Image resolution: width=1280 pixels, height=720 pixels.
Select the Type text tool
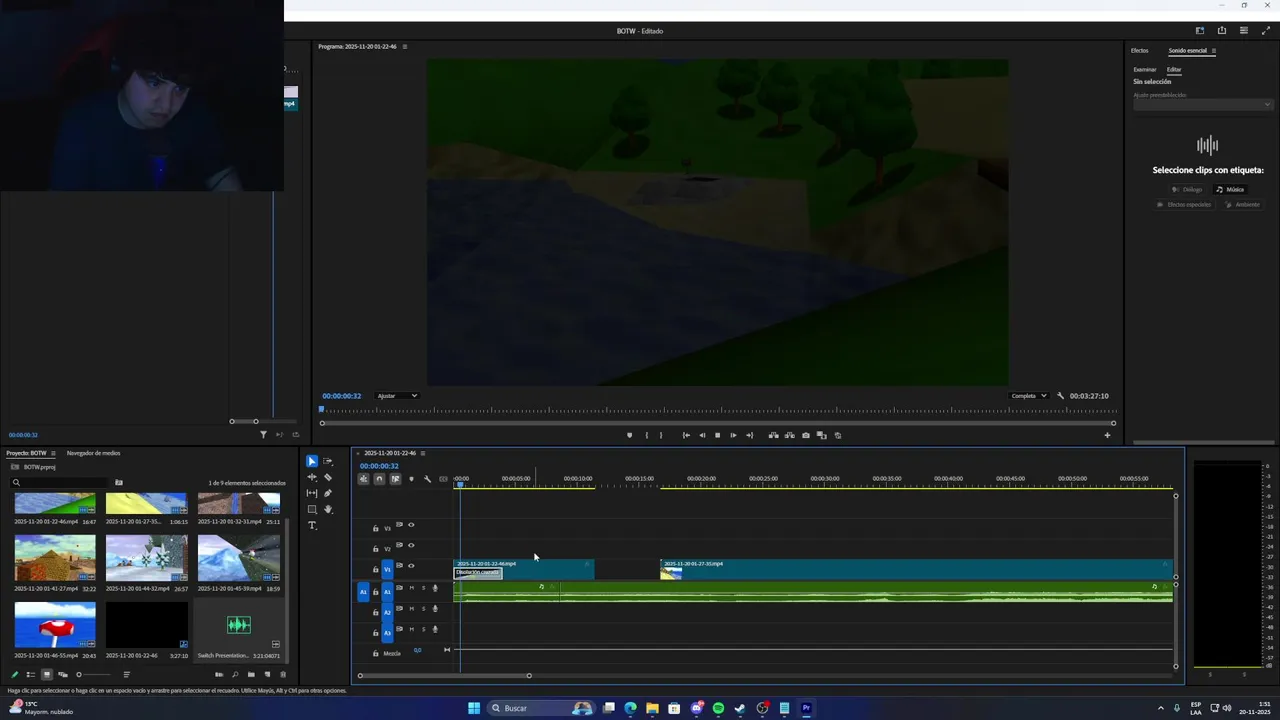(312, 525)
